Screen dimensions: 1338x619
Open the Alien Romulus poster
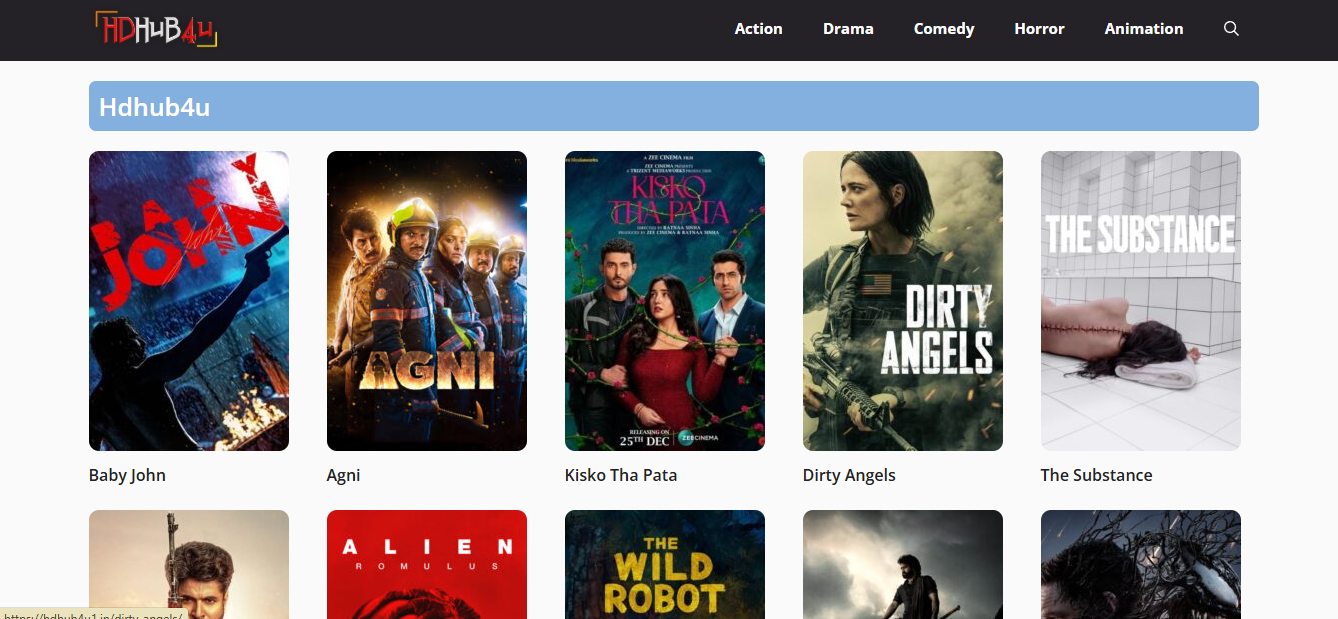click(427, 565)
